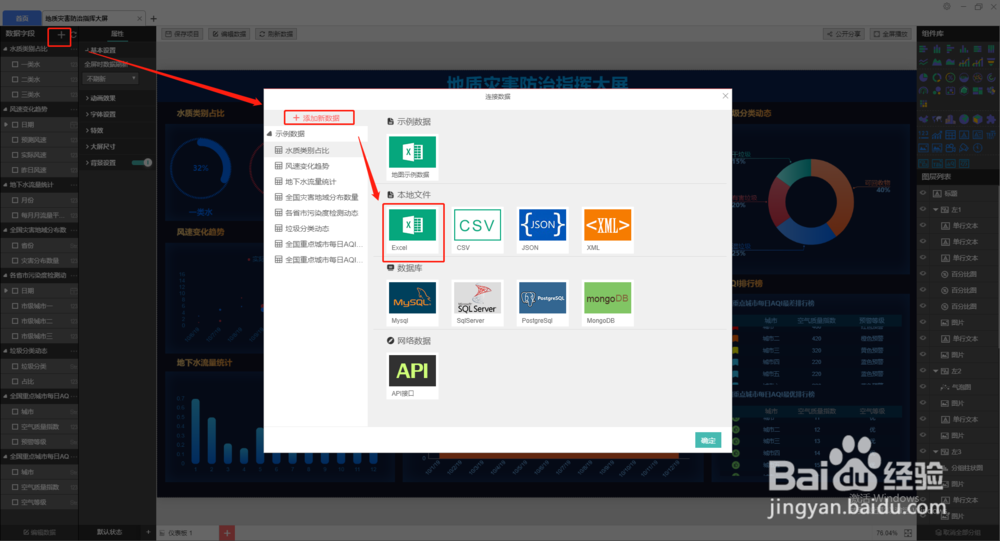Viewport: 1000px width, 541px height.
Task: Click 取消全部分组 below the layer list
Action: pyautogui.click(x=959, y=532)
